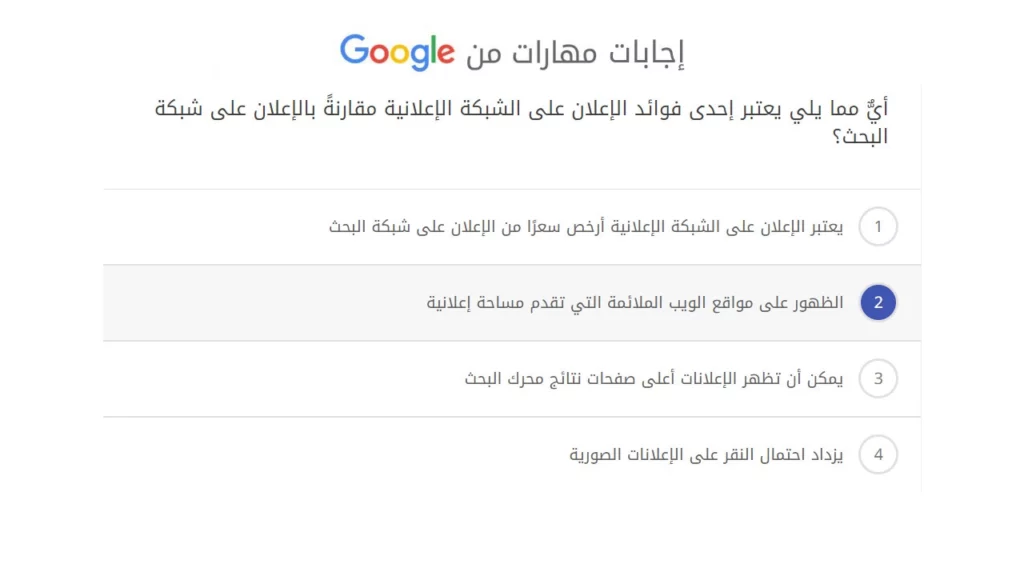
Task: Click the divider line below option 1
Action: 512,264
